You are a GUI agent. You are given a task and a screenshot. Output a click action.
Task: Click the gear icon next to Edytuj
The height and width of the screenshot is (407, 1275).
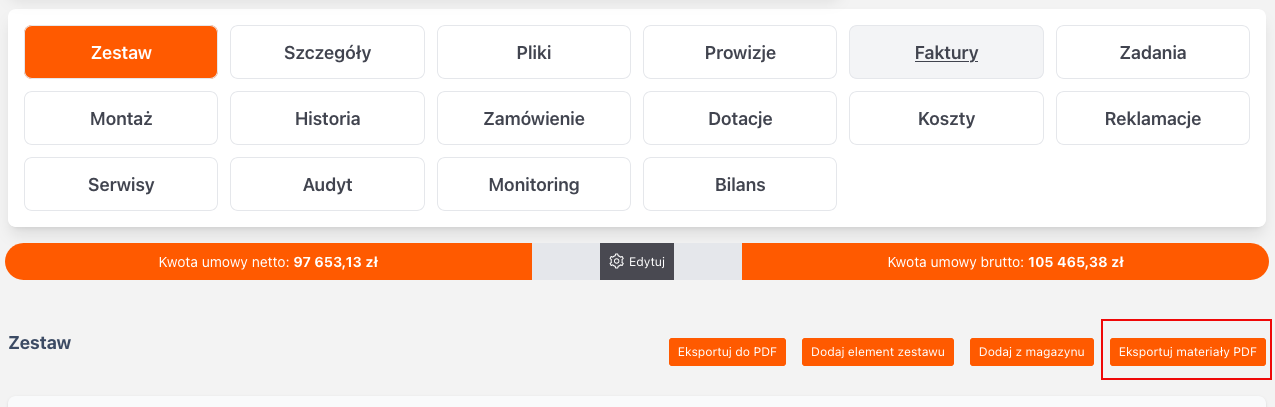(x=616, y=262)
